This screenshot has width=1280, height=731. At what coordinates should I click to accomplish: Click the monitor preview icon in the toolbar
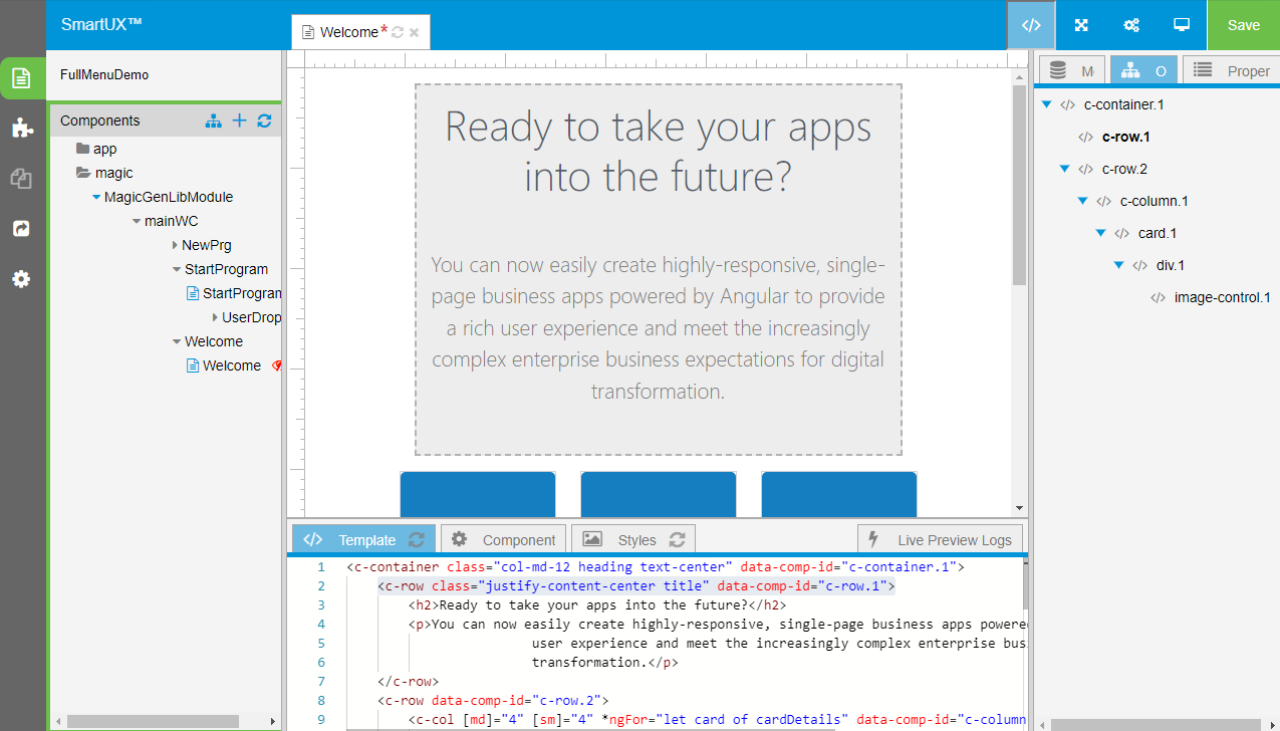coord(1181,25)
